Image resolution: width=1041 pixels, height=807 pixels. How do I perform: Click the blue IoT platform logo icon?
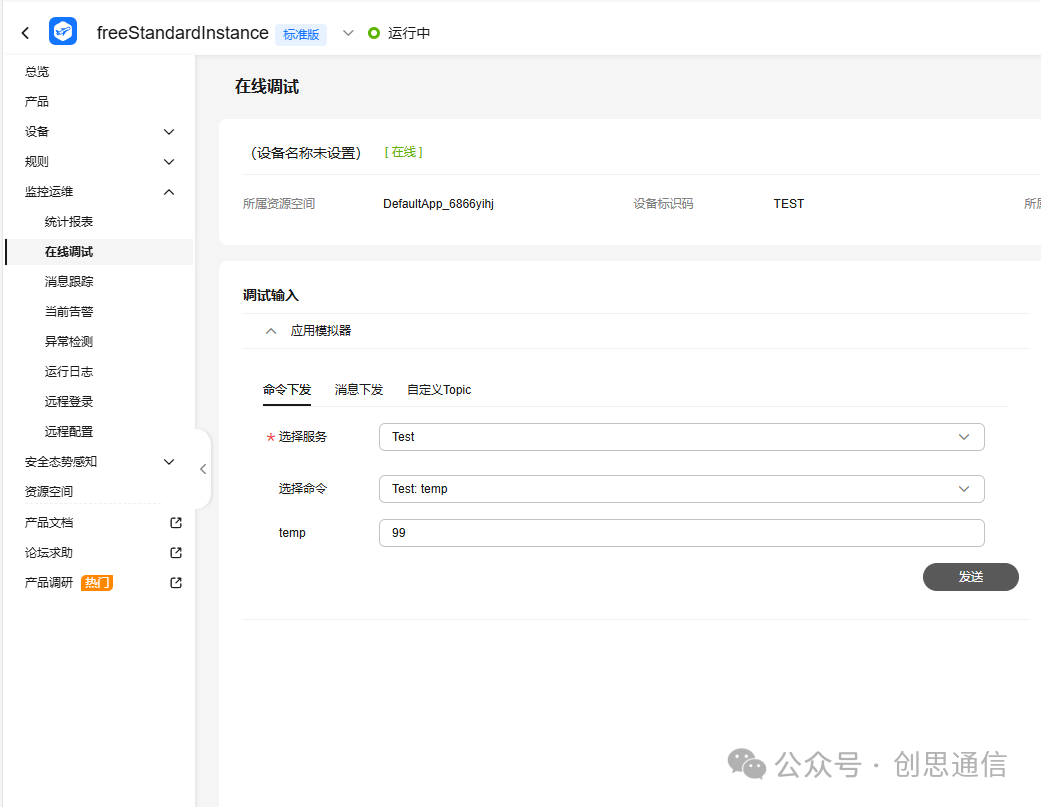[x=63, y=31]
